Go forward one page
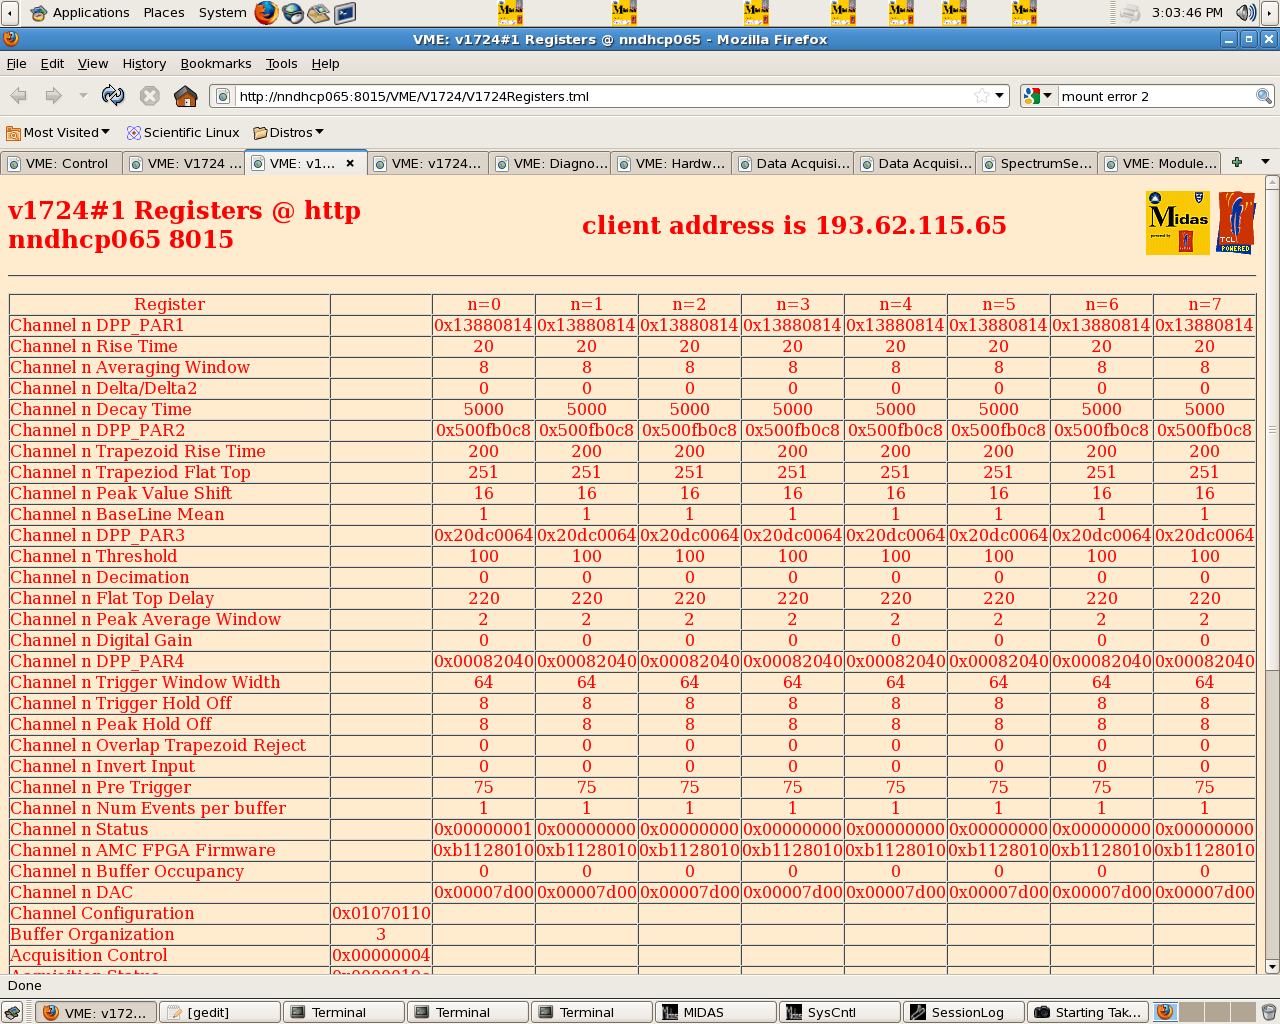The height and width of the screenshot is (1024, 1280). tap(53, 96)
